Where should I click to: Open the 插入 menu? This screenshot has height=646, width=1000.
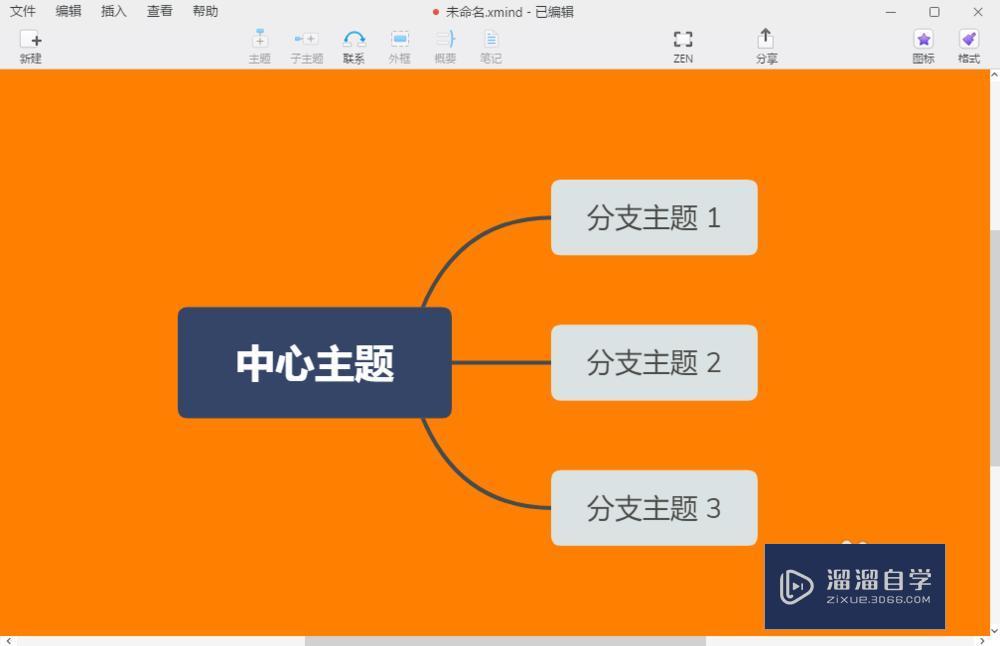point(112,11)
